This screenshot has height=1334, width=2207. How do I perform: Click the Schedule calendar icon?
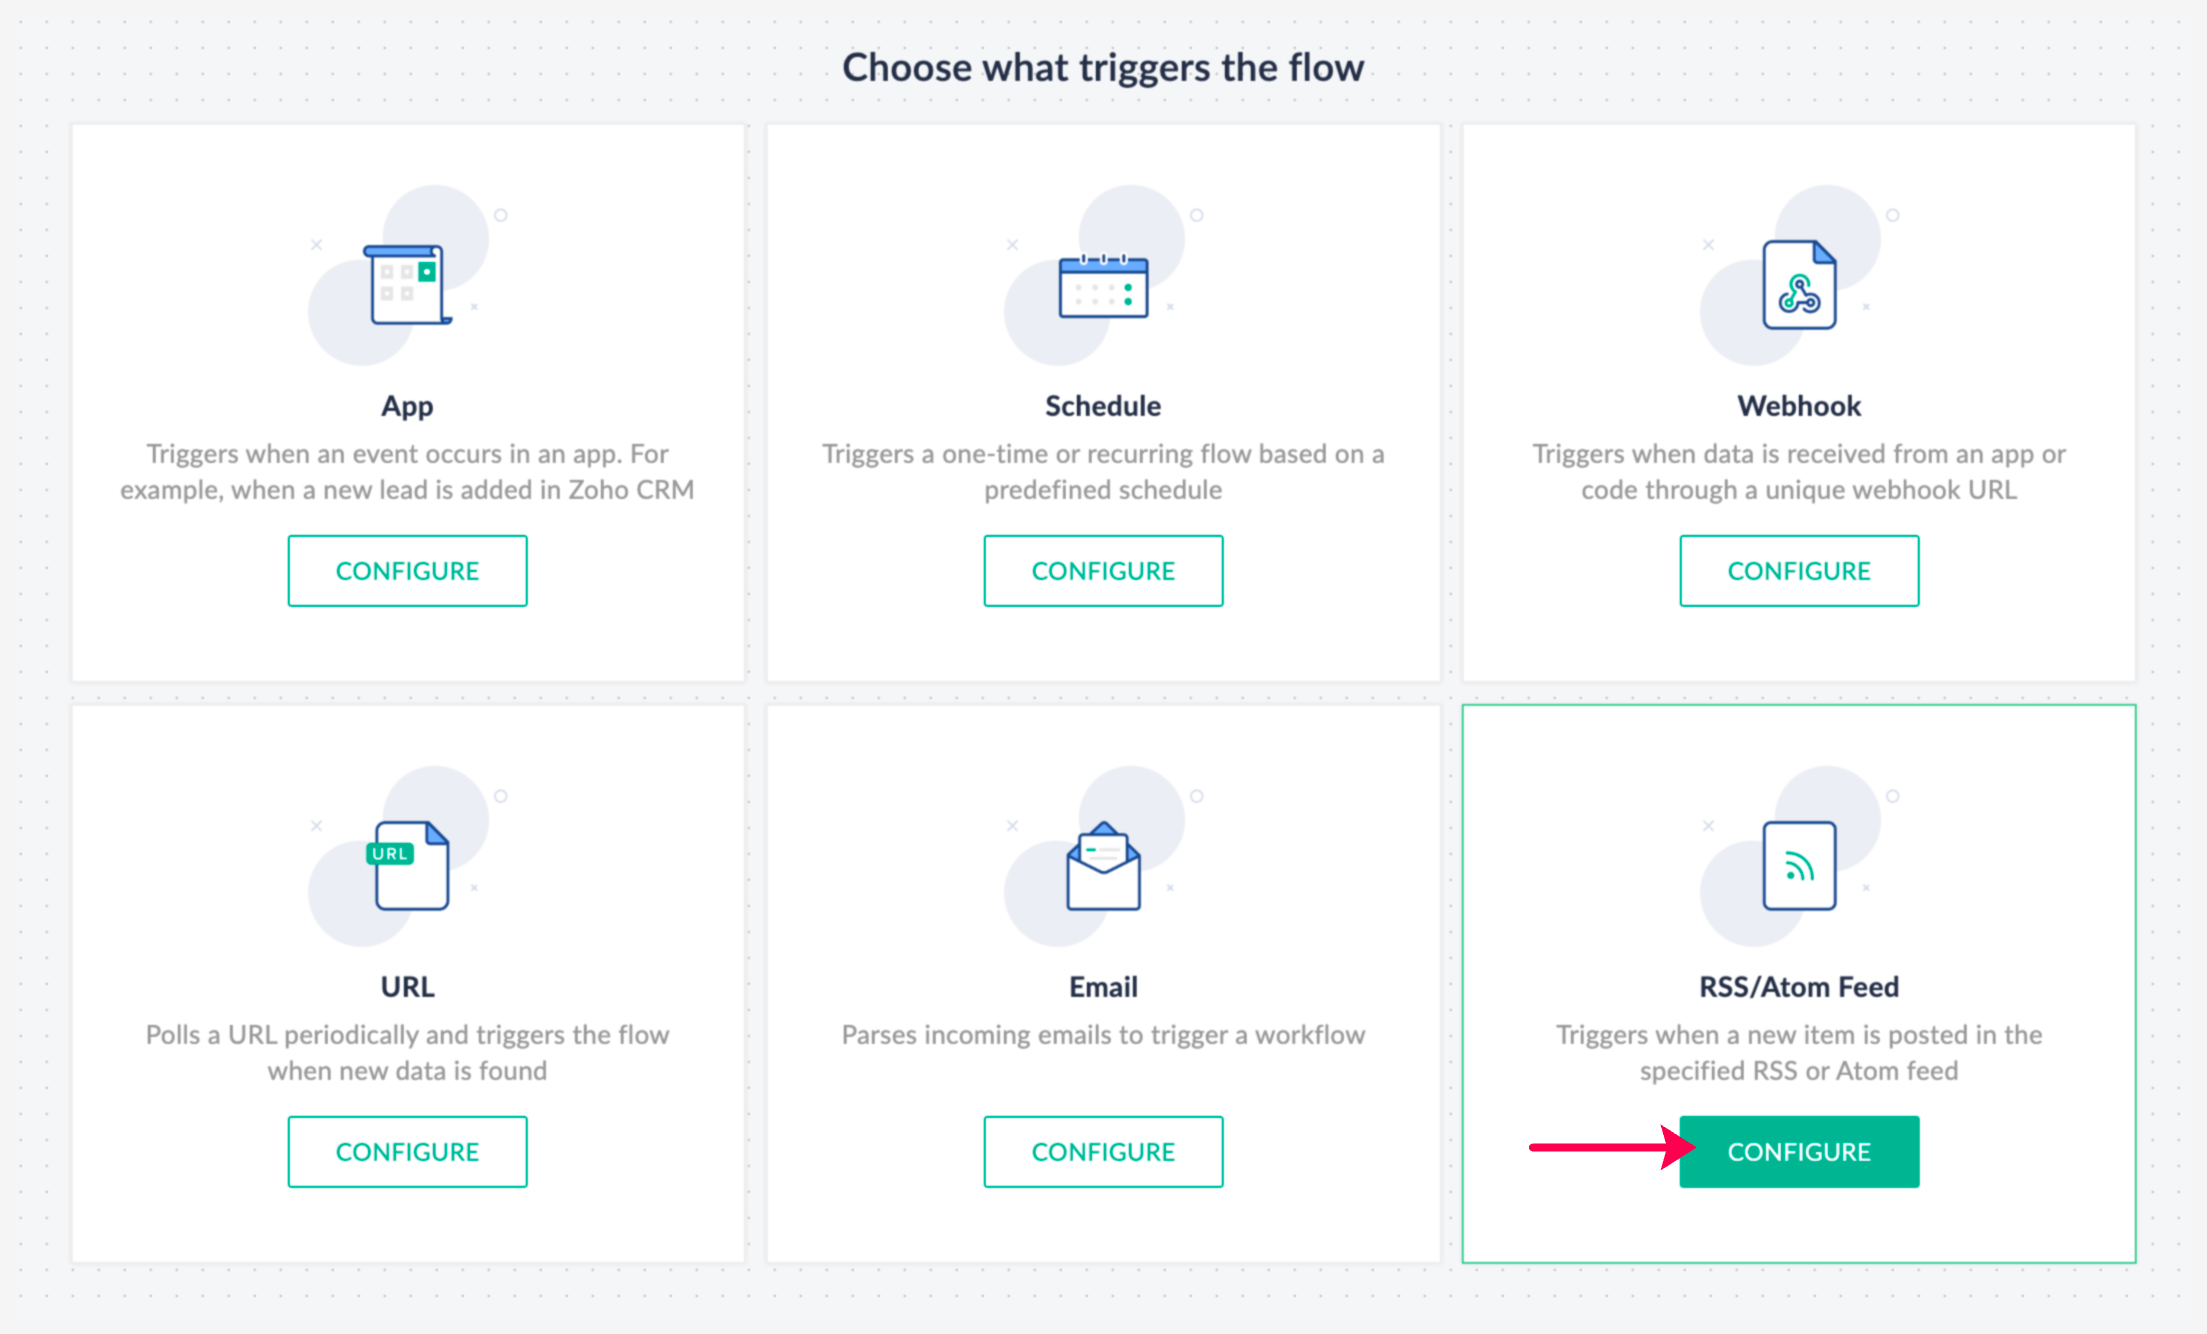tap(1102, 286)
